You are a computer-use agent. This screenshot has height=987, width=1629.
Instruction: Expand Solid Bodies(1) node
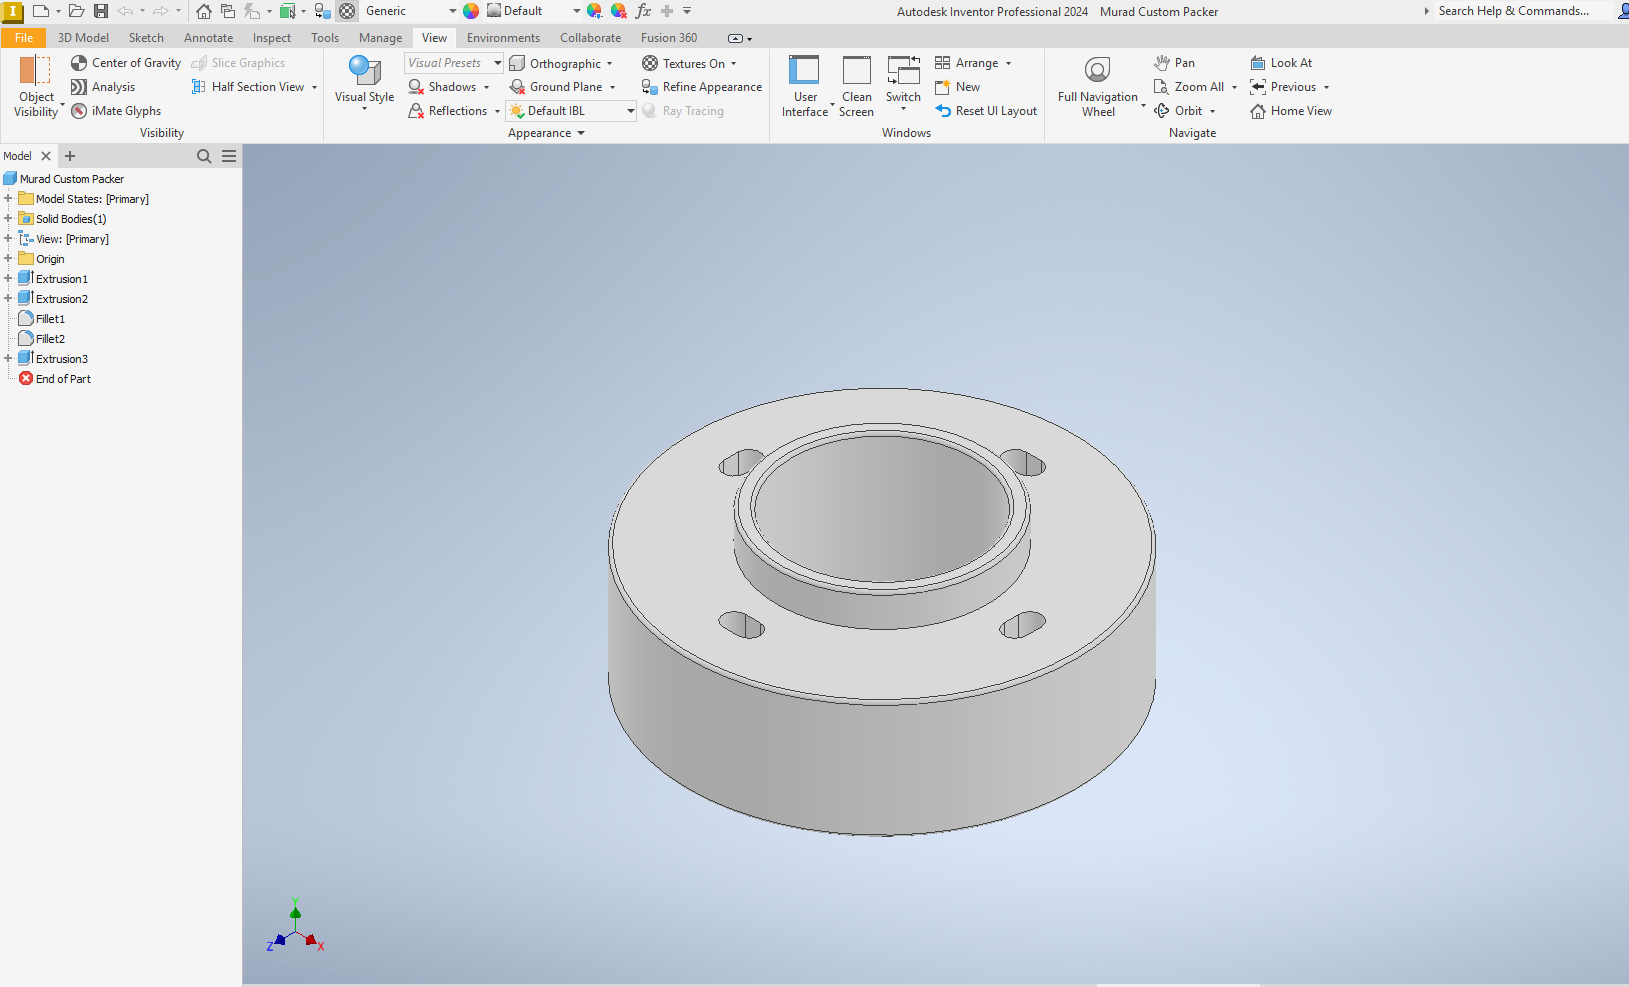tap(8, 219)
